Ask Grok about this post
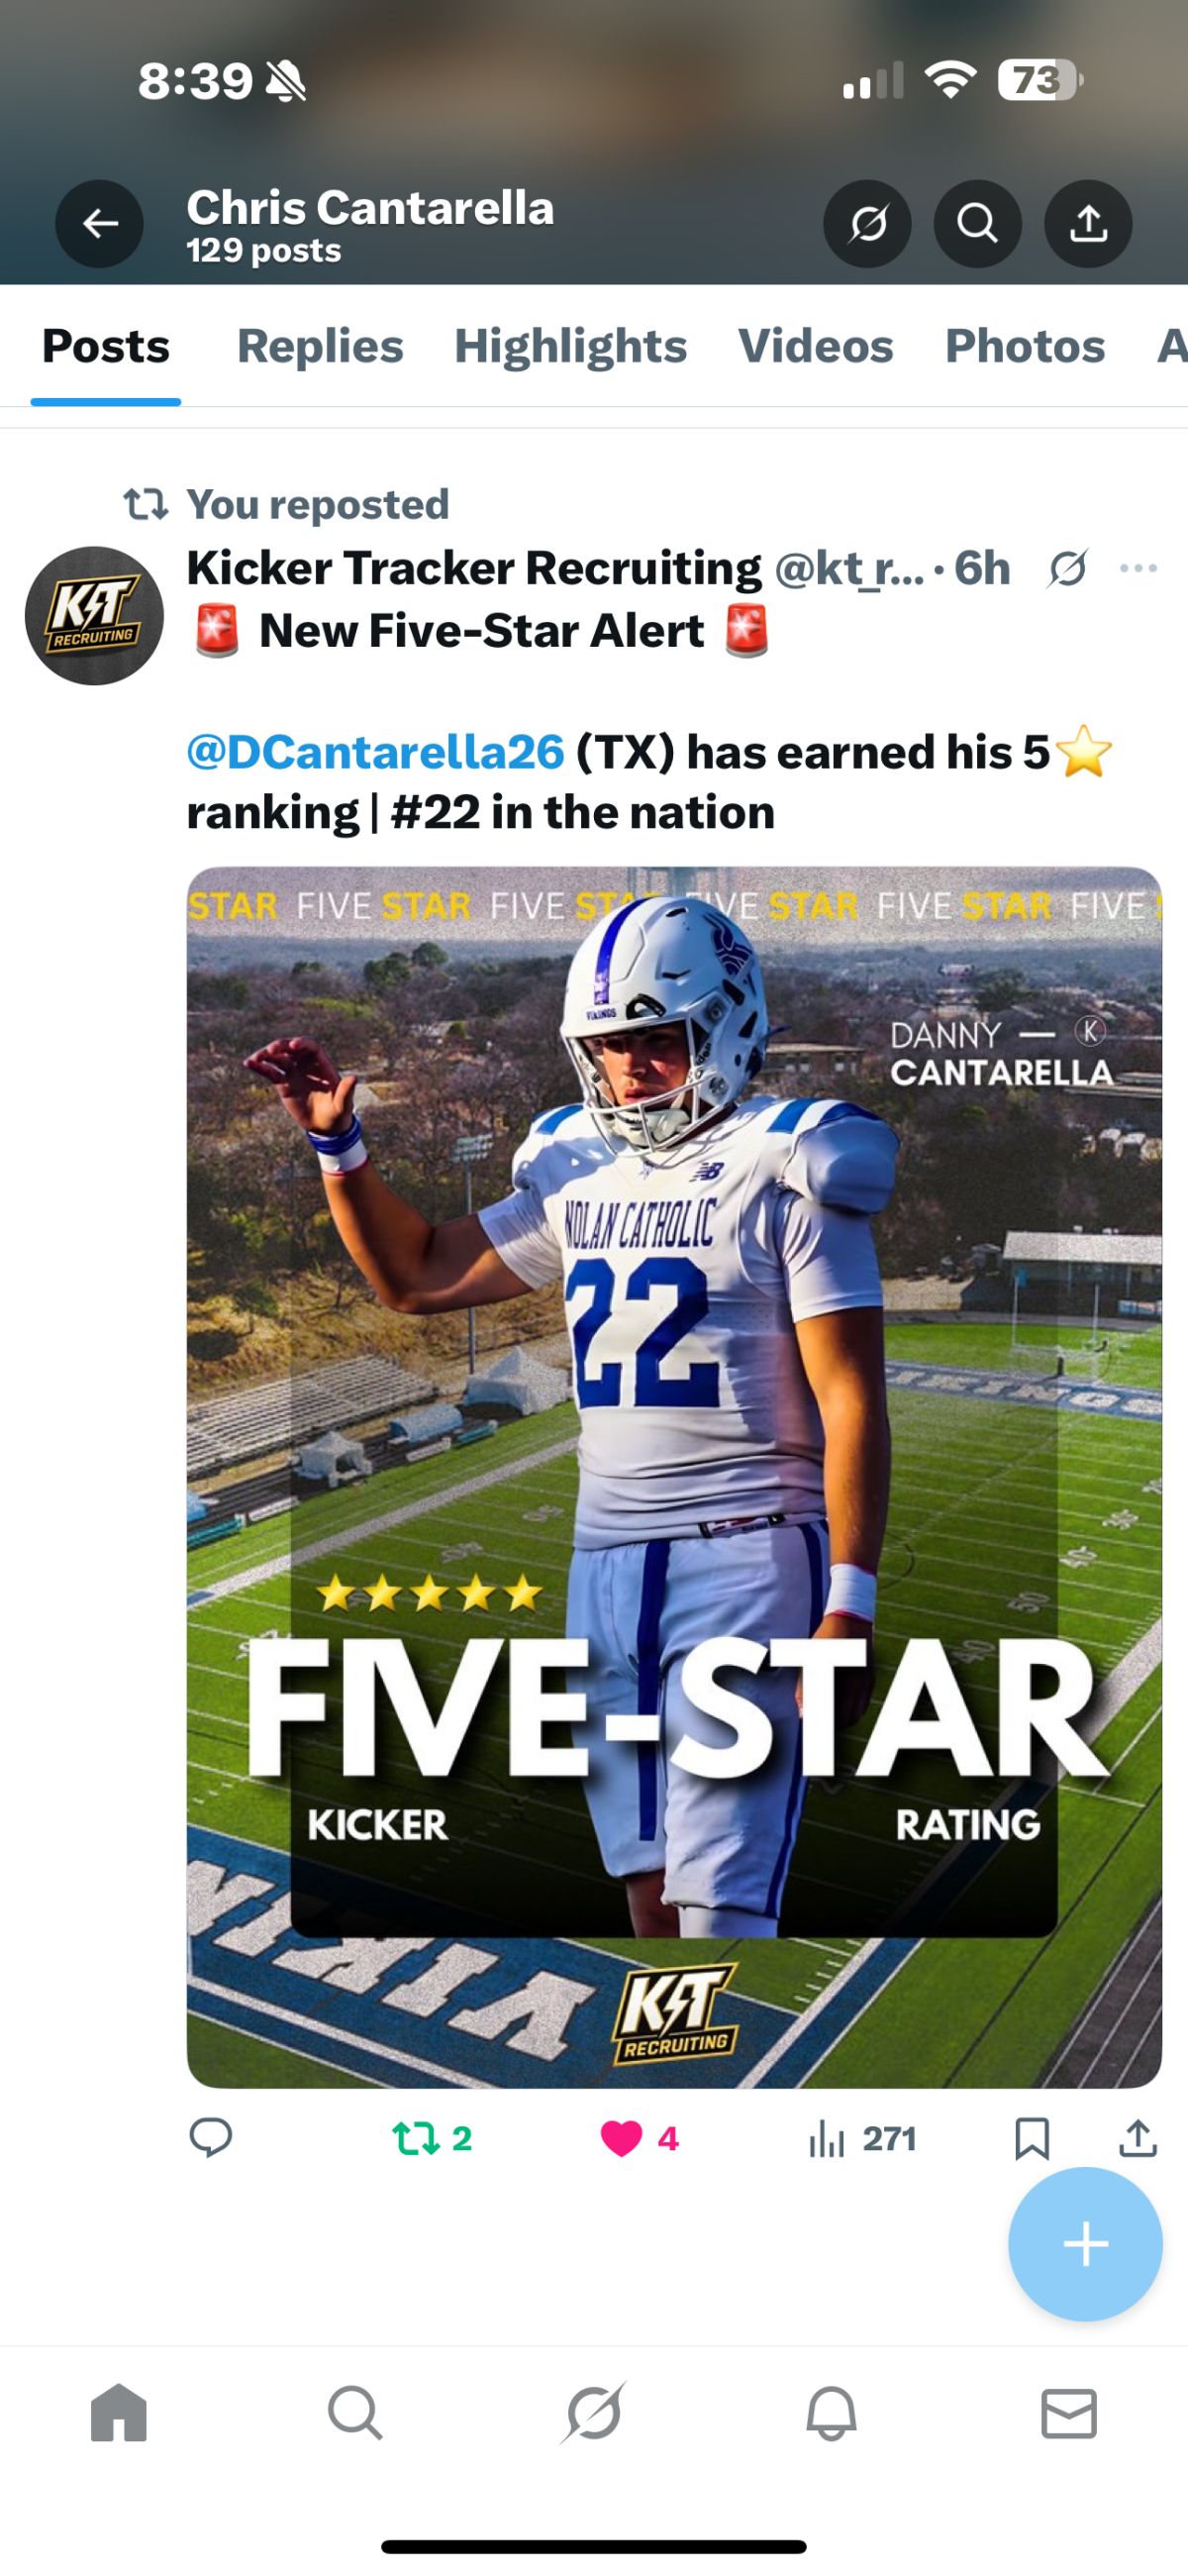1188x2576 pixels. (1067, 568)
